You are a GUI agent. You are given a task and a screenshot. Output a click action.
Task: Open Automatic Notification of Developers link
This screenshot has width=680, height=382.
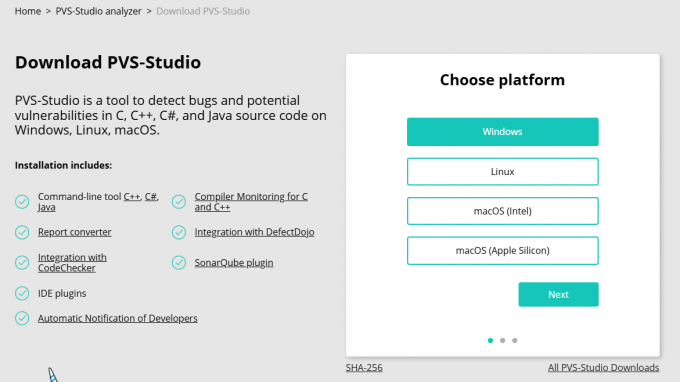point(118,318)
